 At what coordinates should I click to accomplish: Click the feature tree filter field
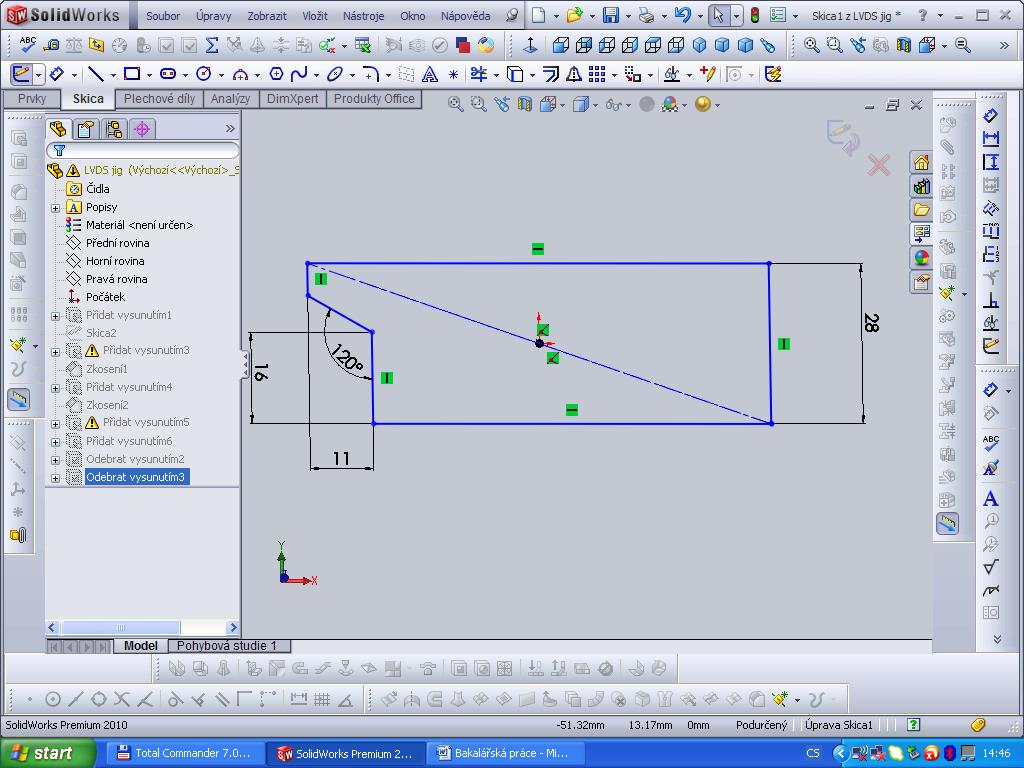click(142, 151)
